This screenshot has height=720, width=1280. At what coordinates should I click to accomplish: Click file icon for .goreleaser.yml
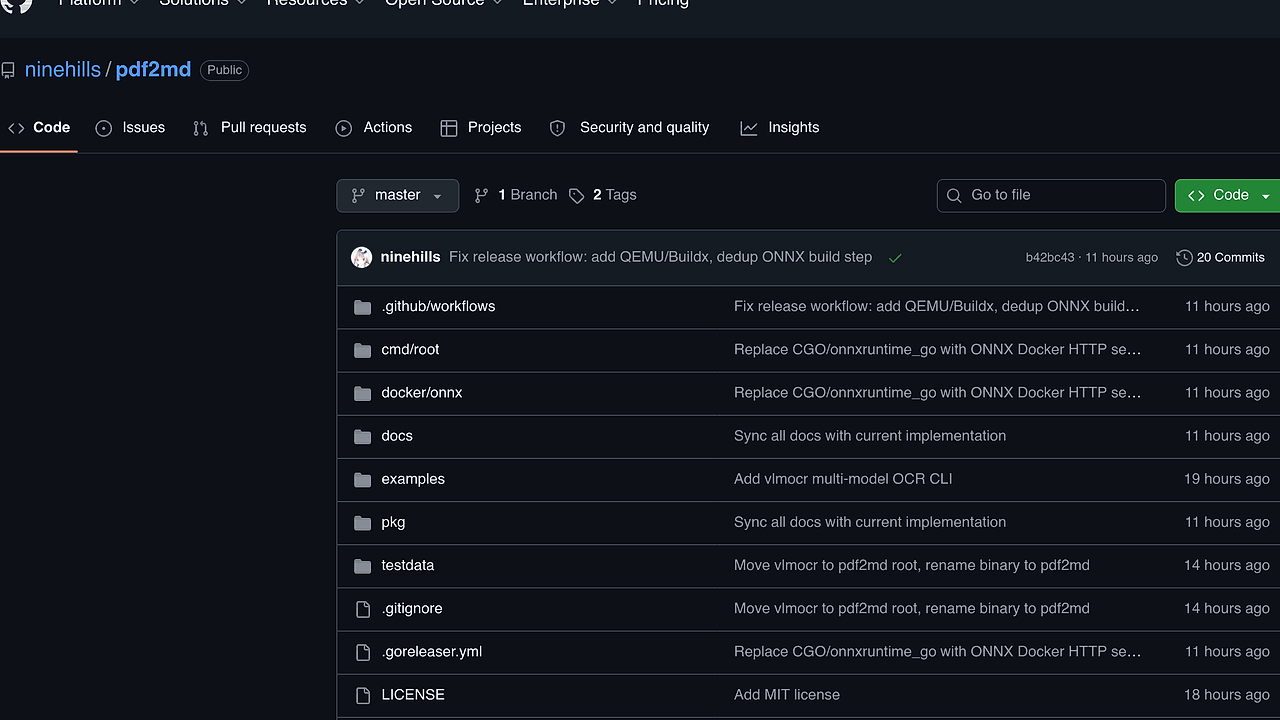[x=363, y=651]
